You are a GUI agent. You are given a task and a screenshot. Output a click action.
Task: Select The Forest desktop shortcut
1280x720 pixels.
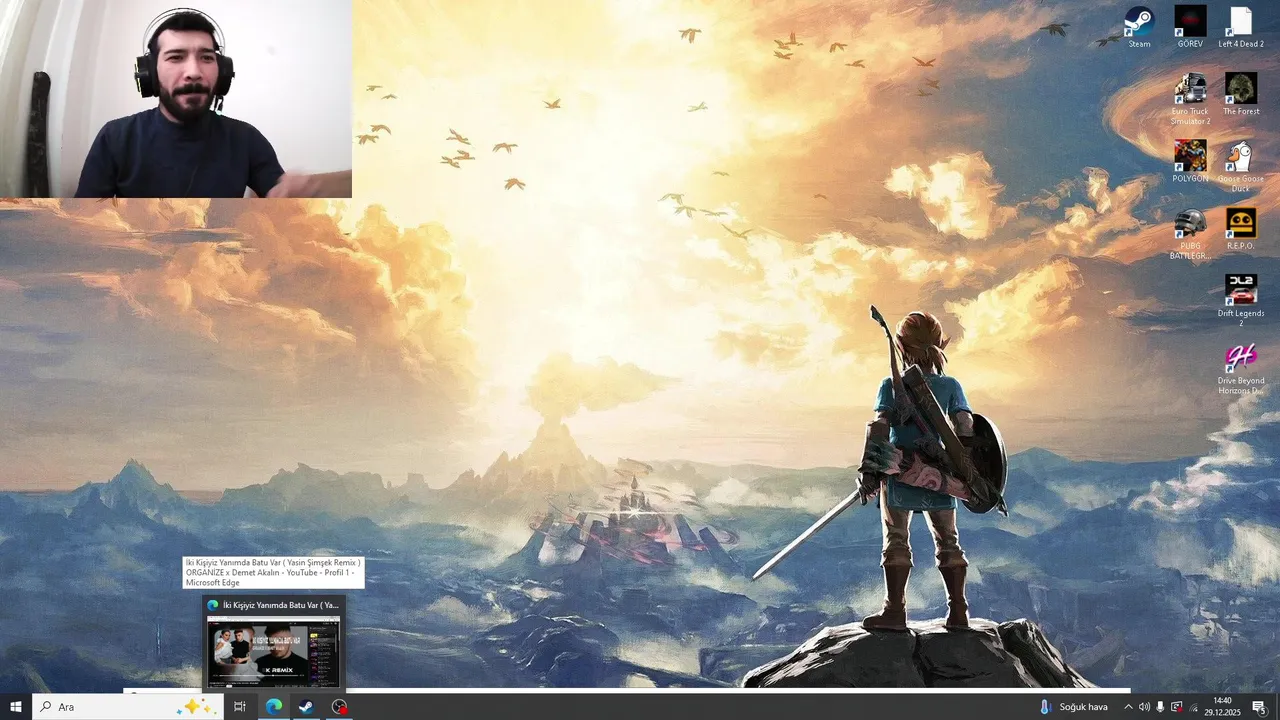click(x=1241, y=94)
